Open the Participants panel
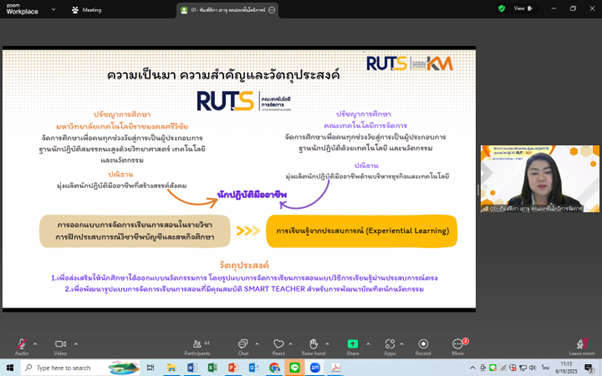Image resolution: width=602 pixels, height=376 pixels. [x=197, y=346]
